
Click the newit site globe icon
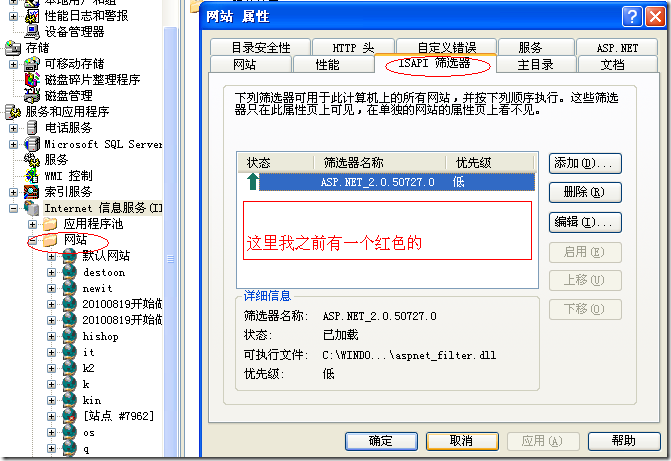[x=69, y=288]
